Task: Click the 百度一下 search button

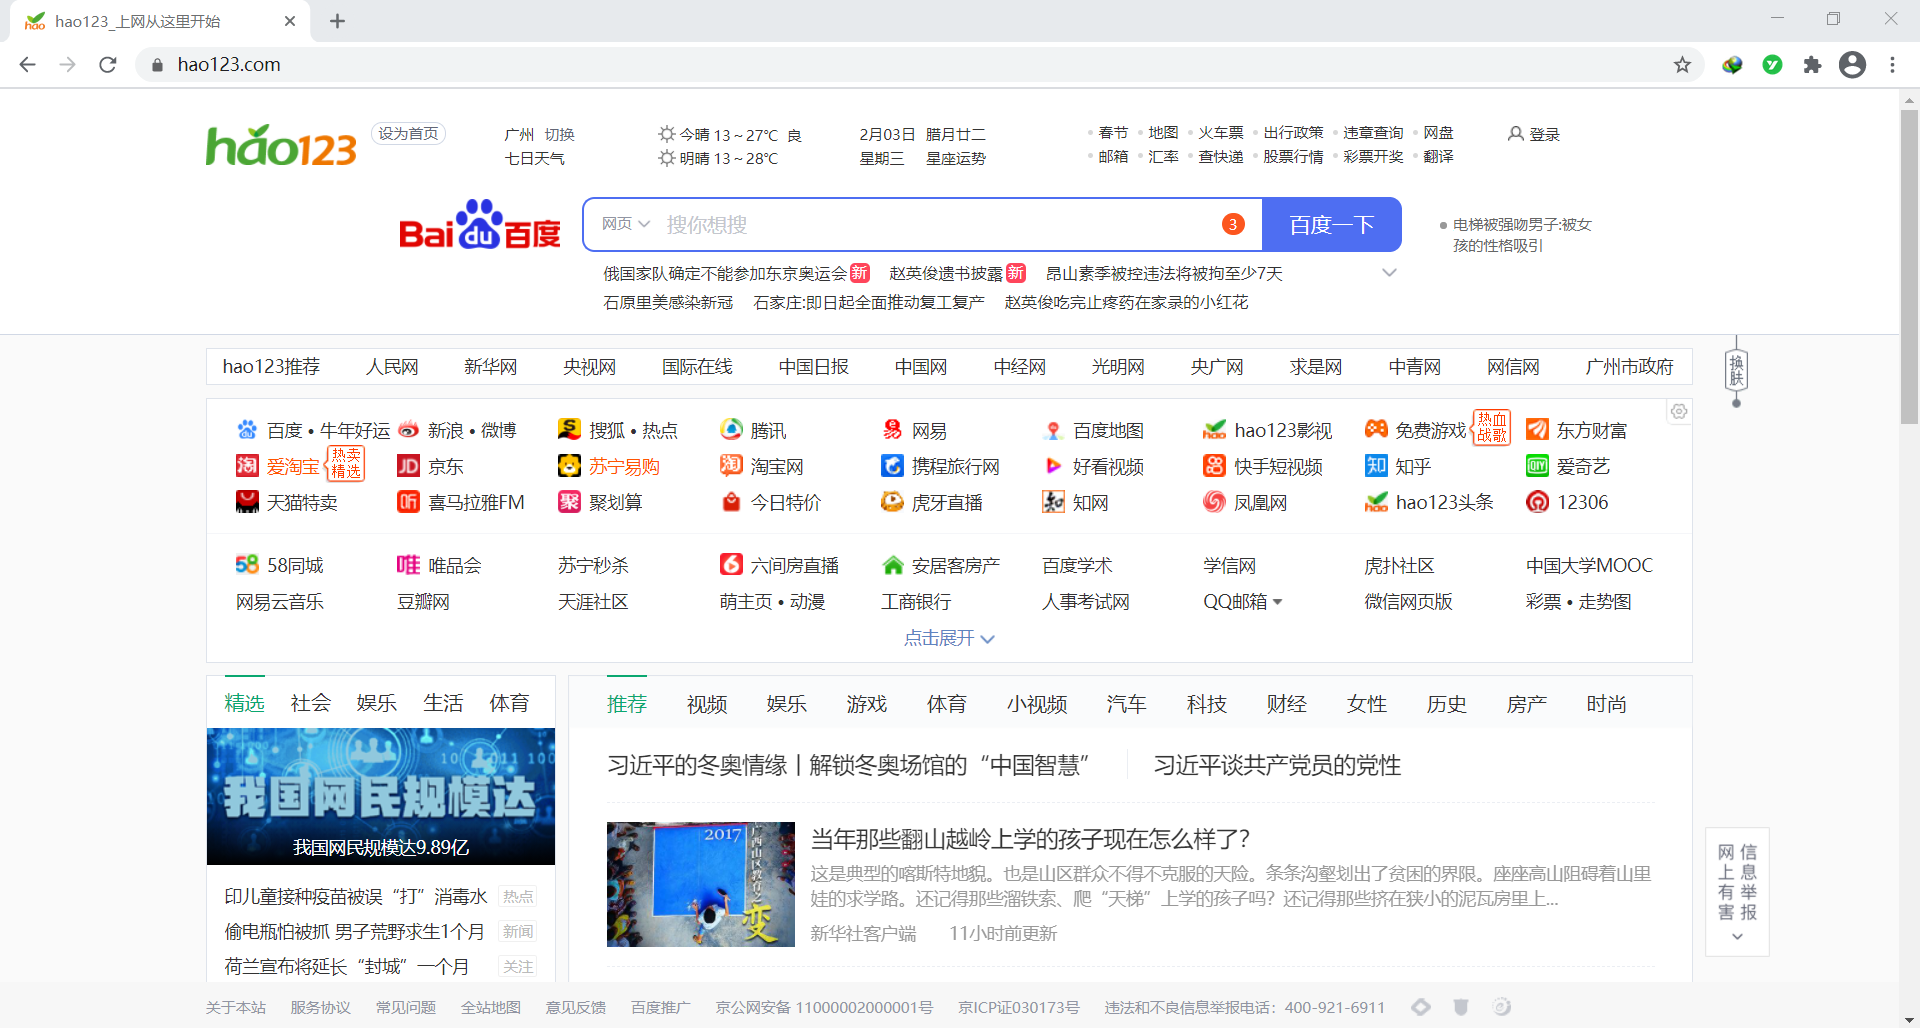Action: pyautogui.click(x=1331, y=224)
